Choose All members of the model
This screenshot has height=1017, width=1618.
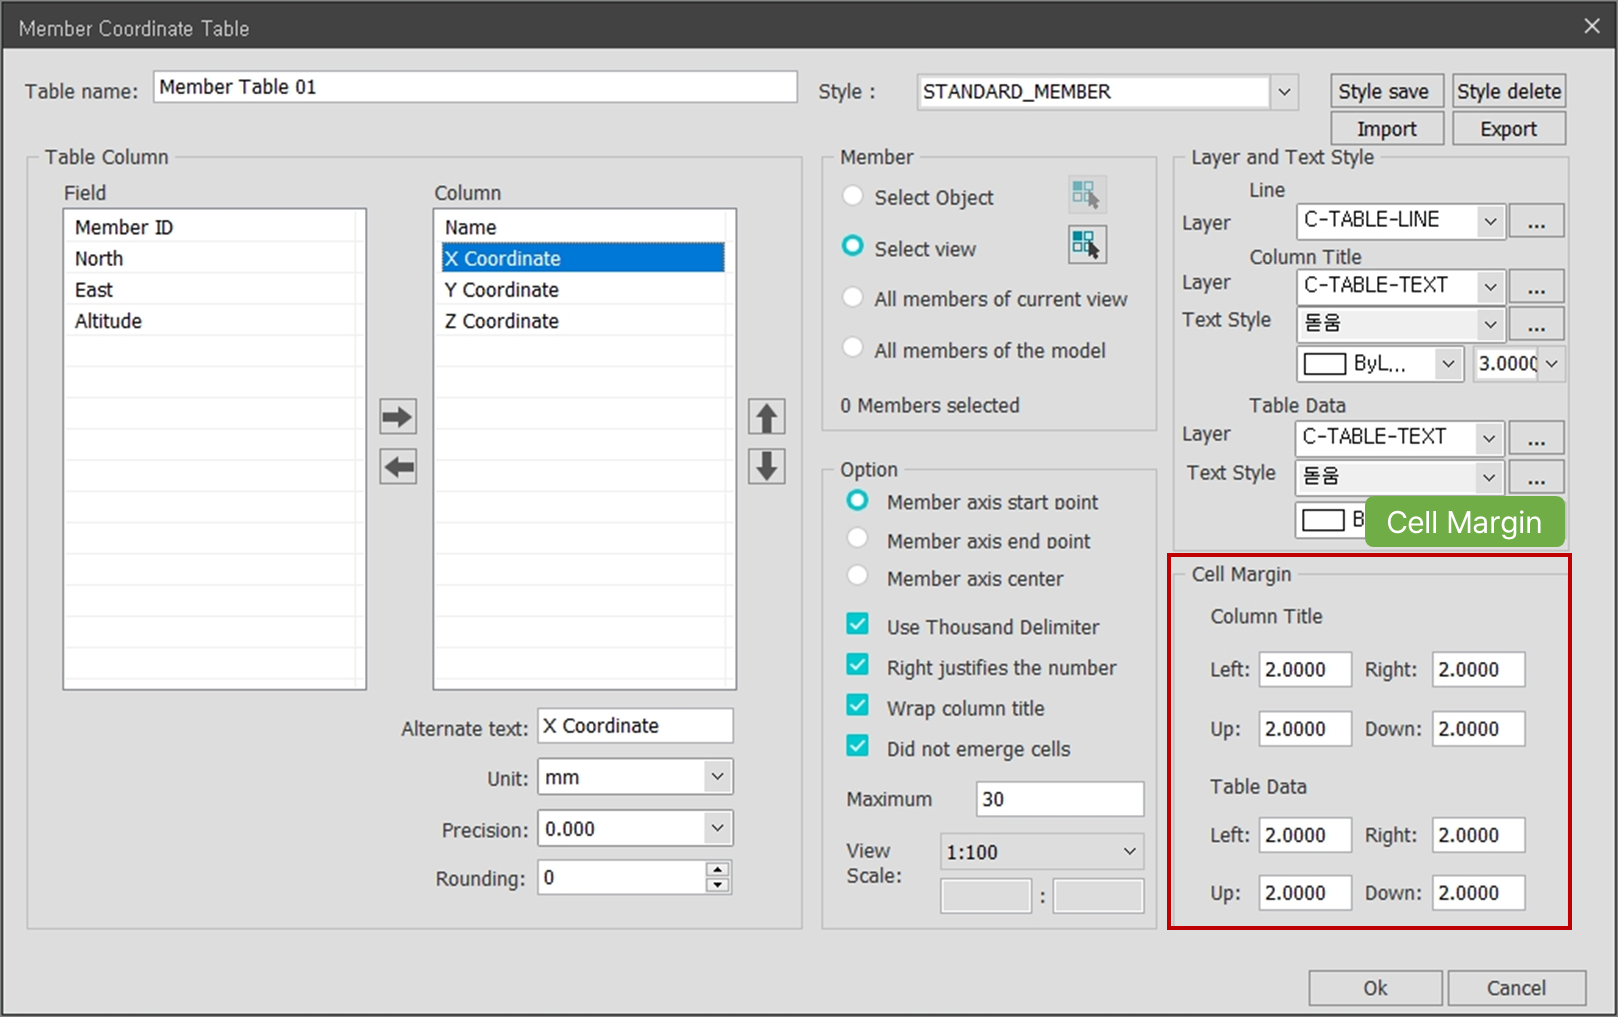coord(853,347)
